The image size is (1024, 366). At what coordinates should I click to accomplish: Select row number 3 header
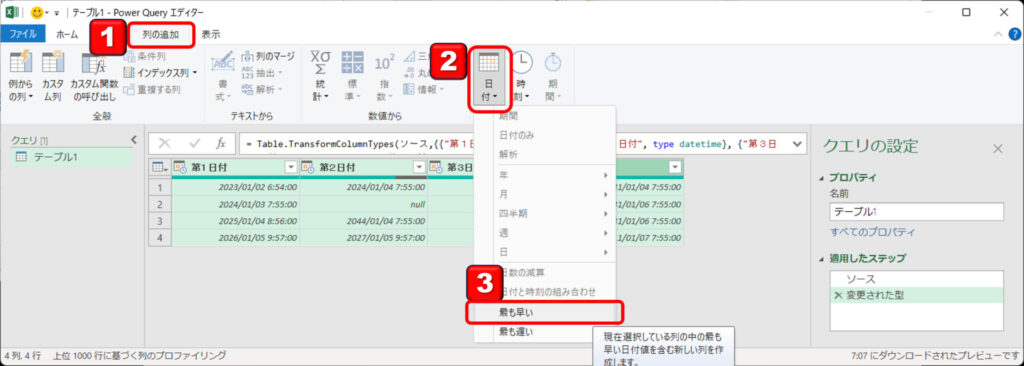160,221
